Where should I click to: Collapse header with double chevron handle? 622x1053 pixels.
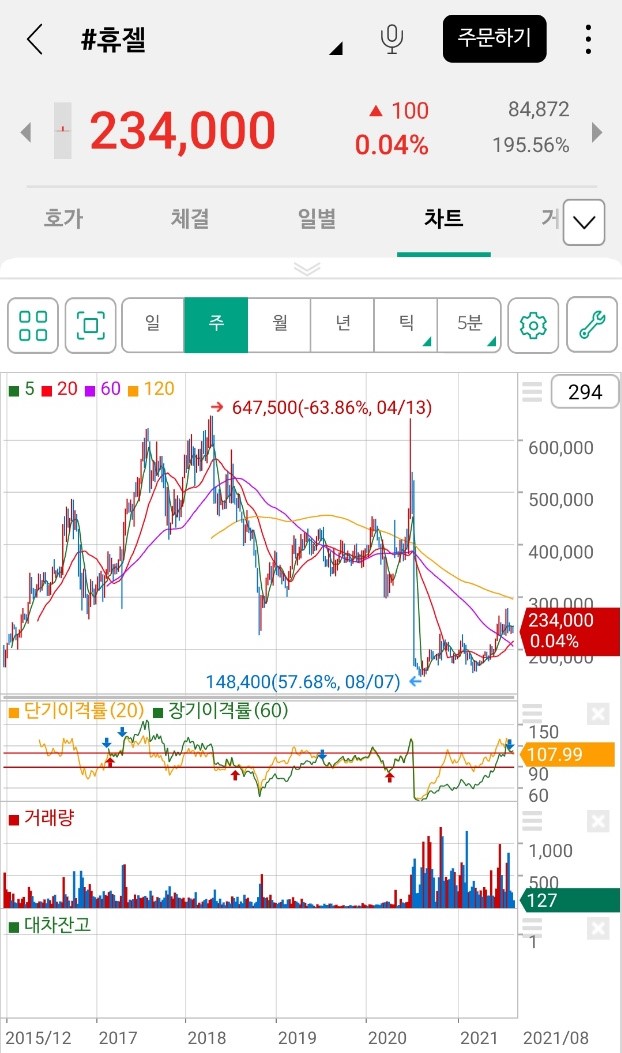point(307,269)
